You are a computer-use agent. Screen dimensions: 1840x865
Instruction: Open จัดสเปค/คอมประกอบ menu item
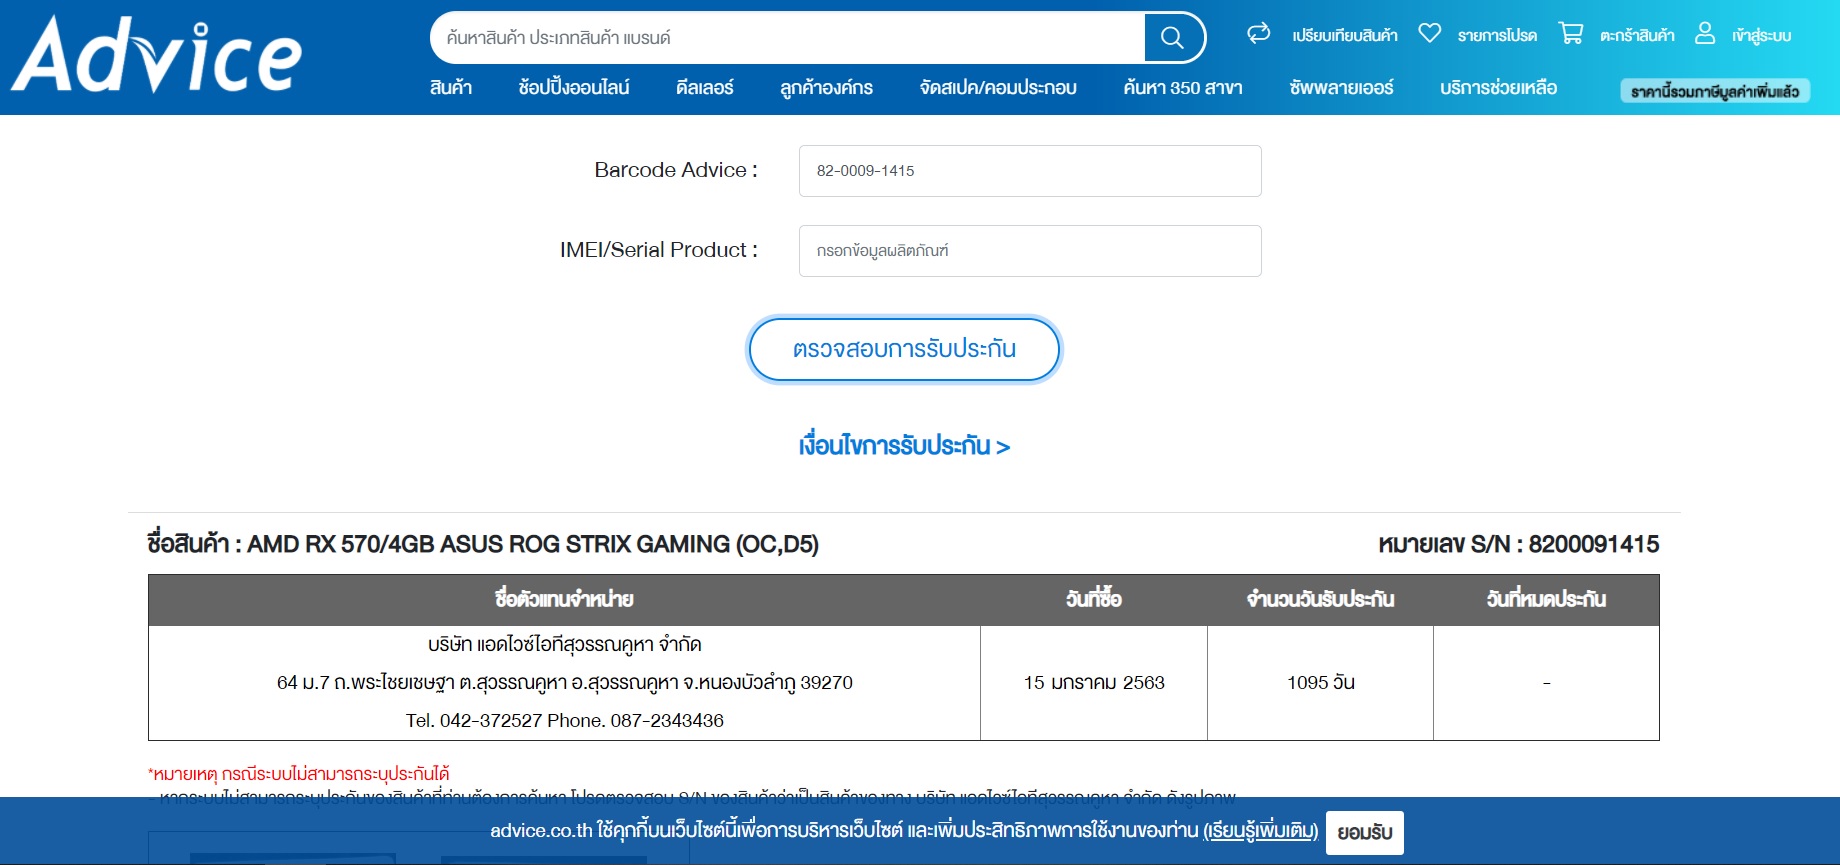click(x=998, y=88)
